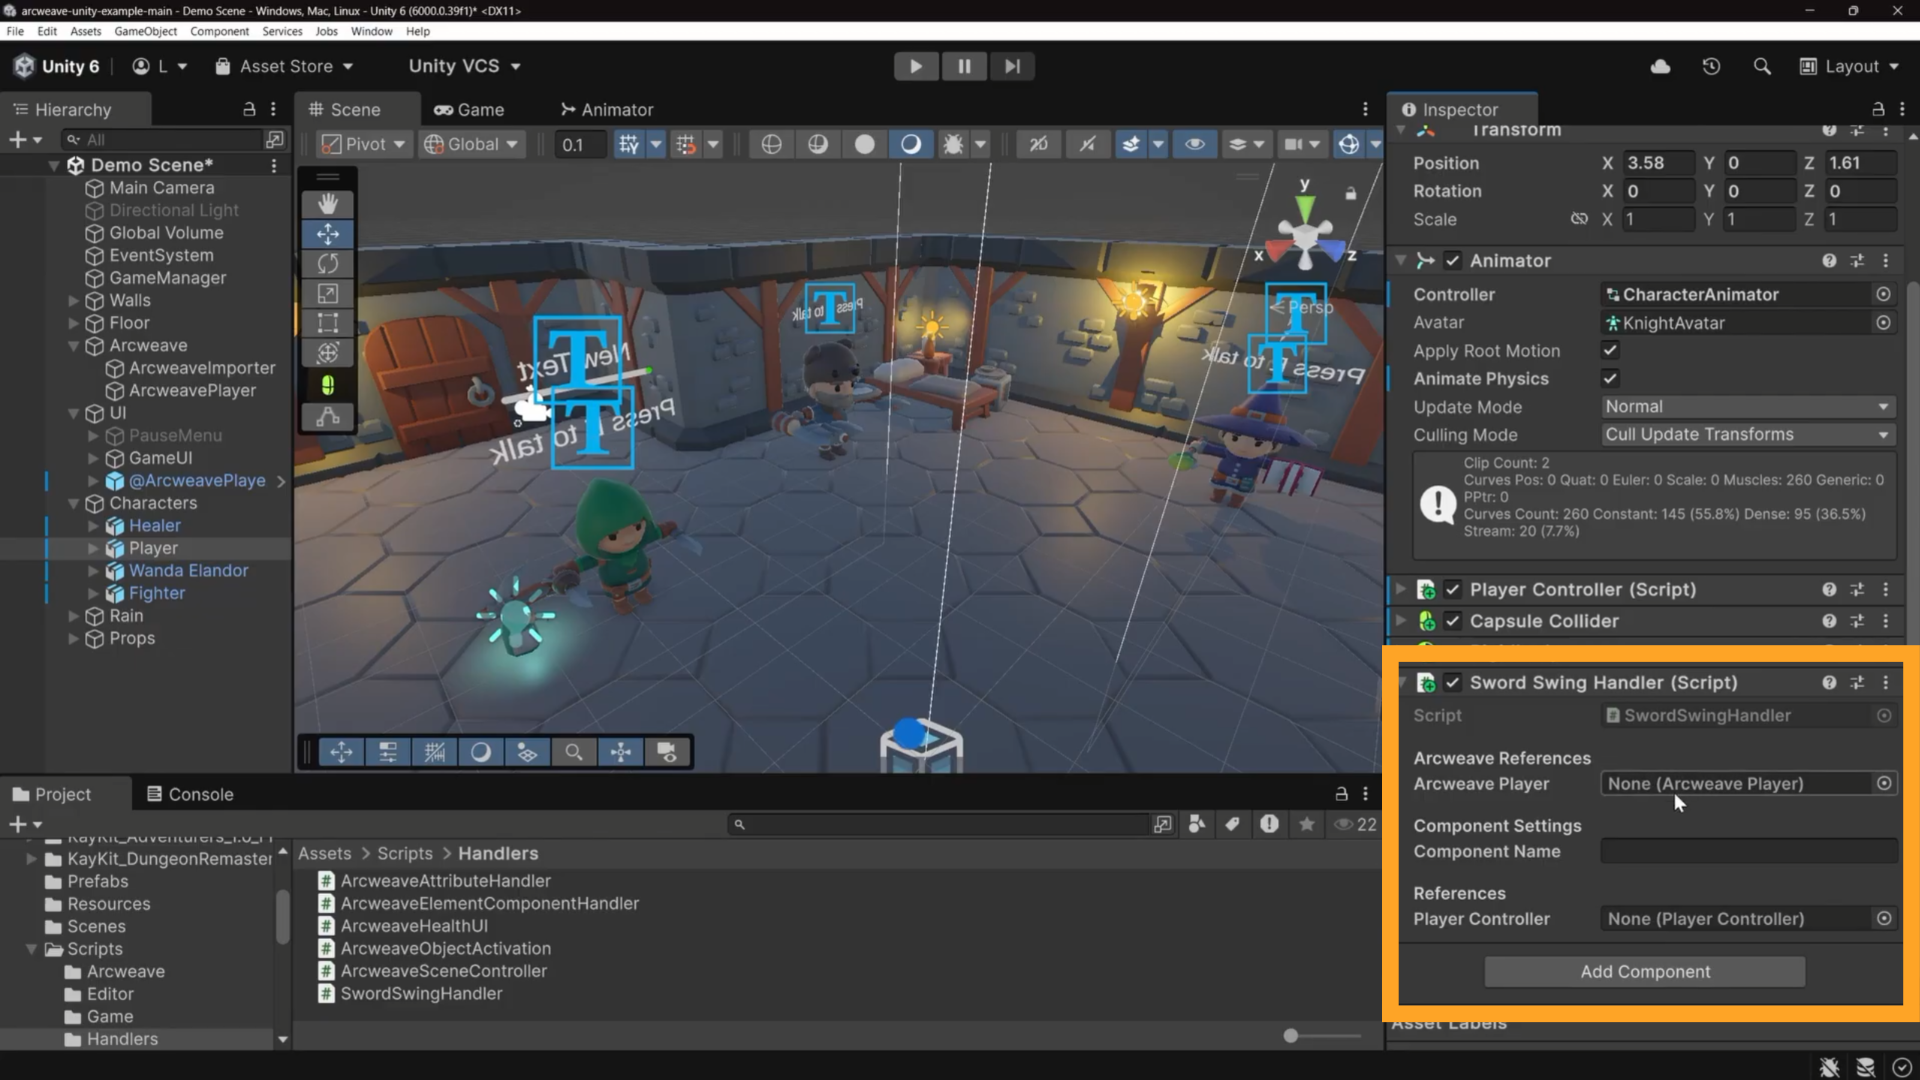Select the Rect tool in scene
The image size is (1920, 1080).
tap(328, 323)
